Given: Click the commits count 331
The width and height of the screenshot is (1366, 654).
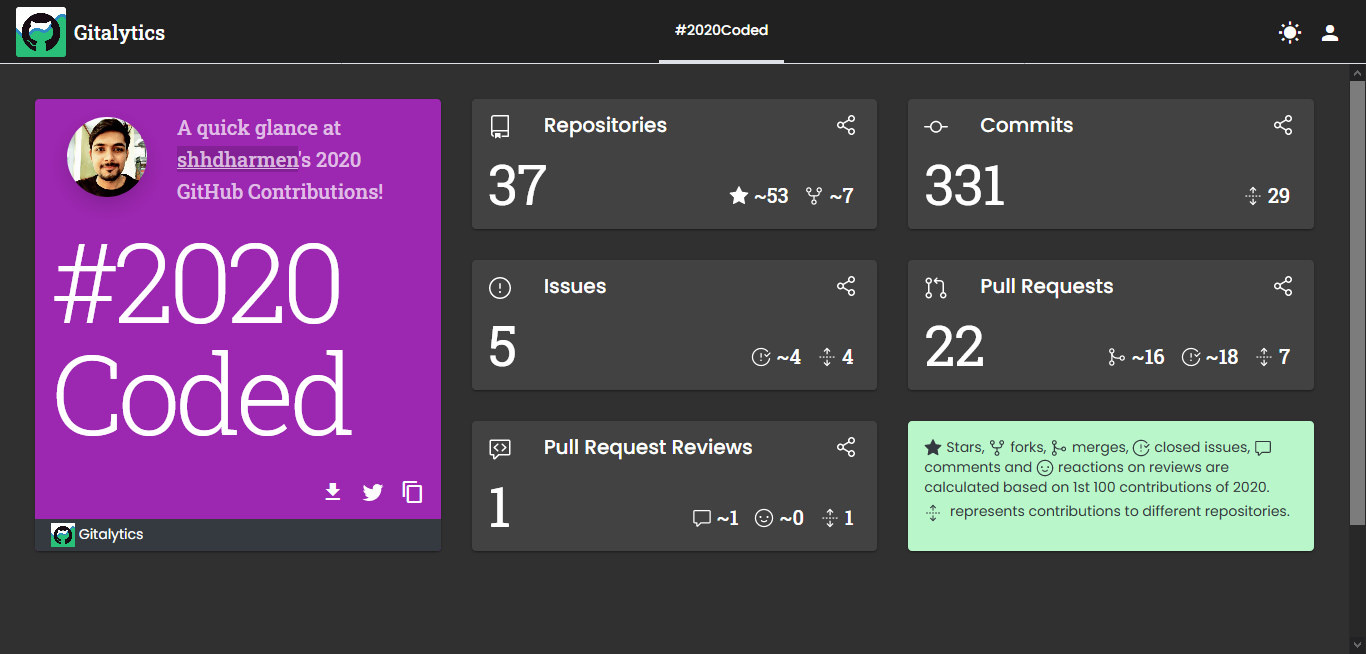Looking at the screenshot, I should point(965,186).
